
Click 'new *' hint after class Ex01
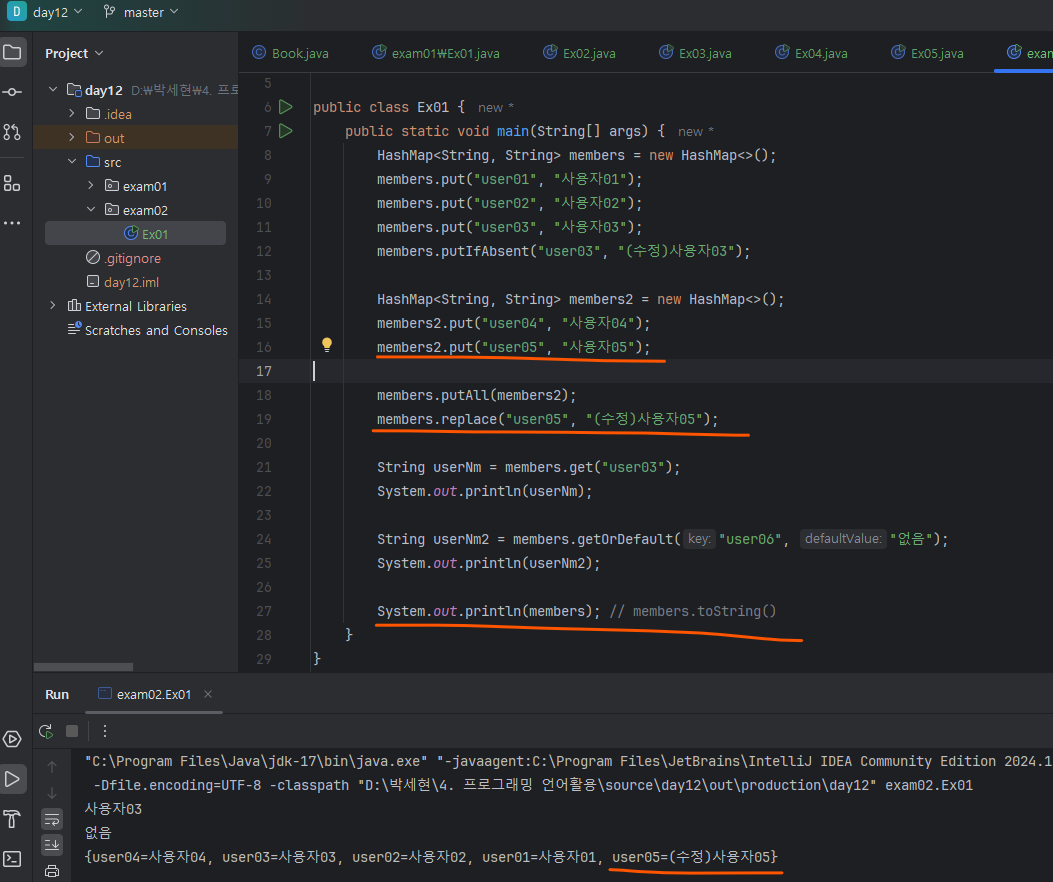coord(496,107)
